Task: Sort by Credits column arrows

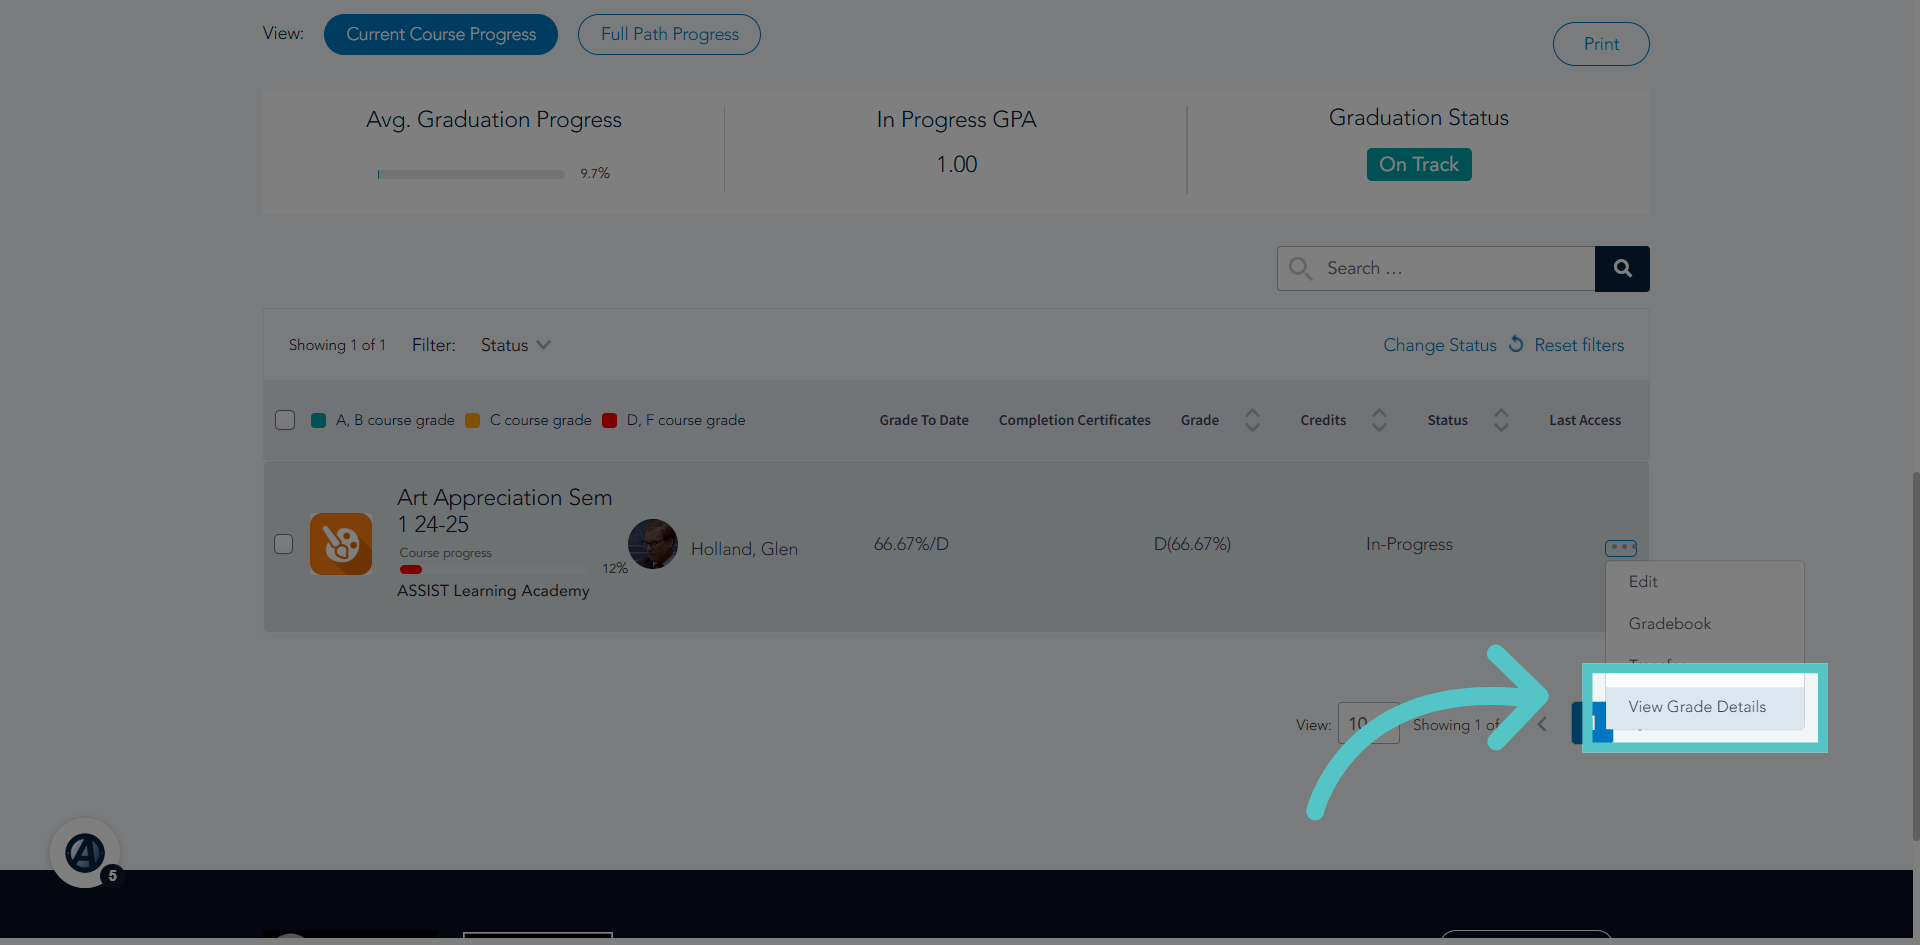Action: tap(1379, 420)
